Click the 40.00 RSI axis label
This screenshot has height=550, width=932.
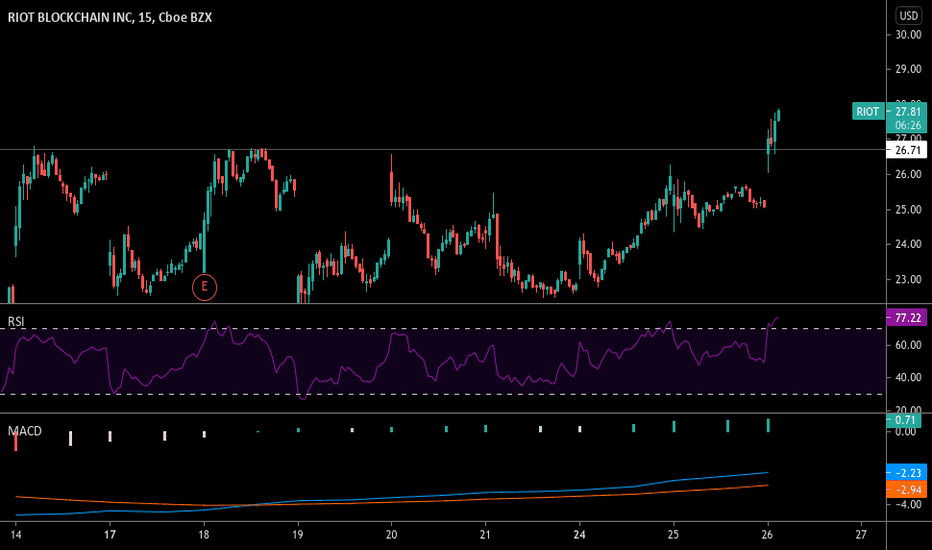click(908, 377)
